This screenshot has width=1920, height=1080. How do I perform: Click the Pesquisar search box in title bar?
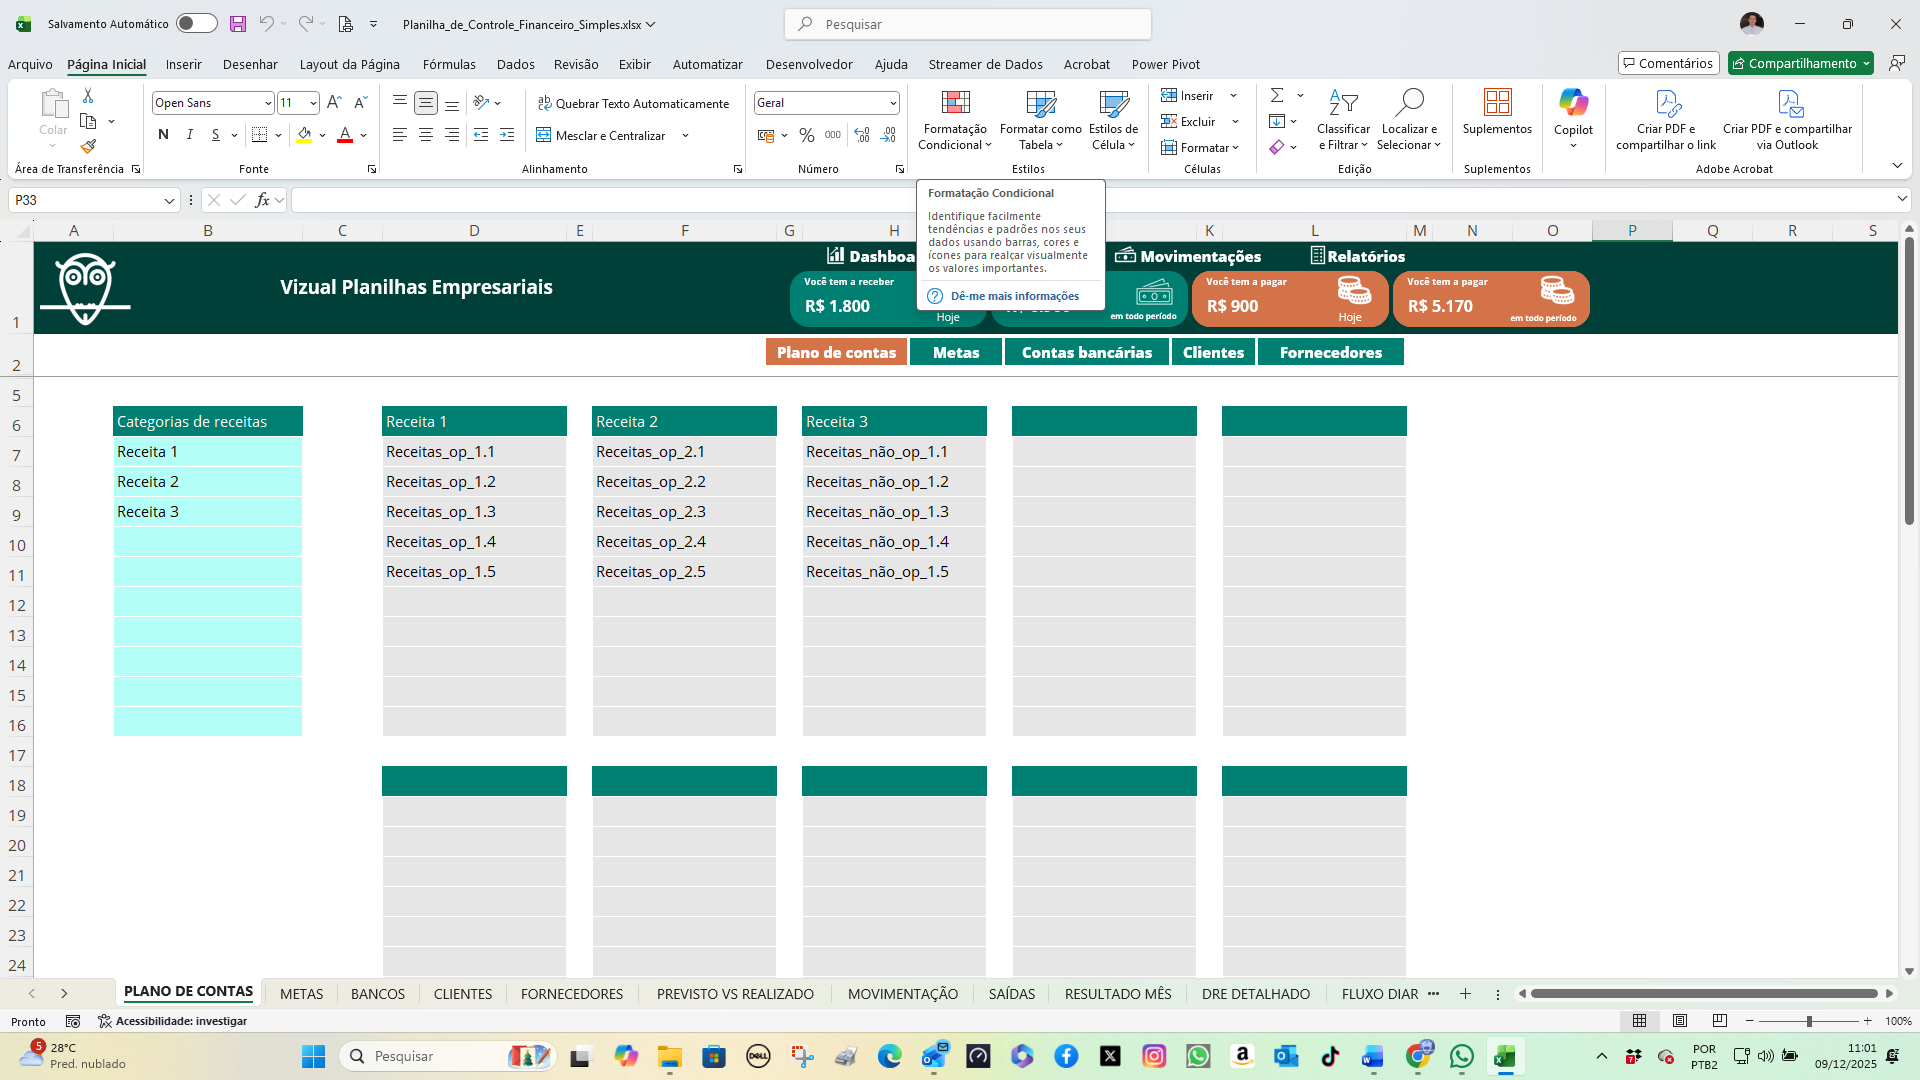pos(968,24)
